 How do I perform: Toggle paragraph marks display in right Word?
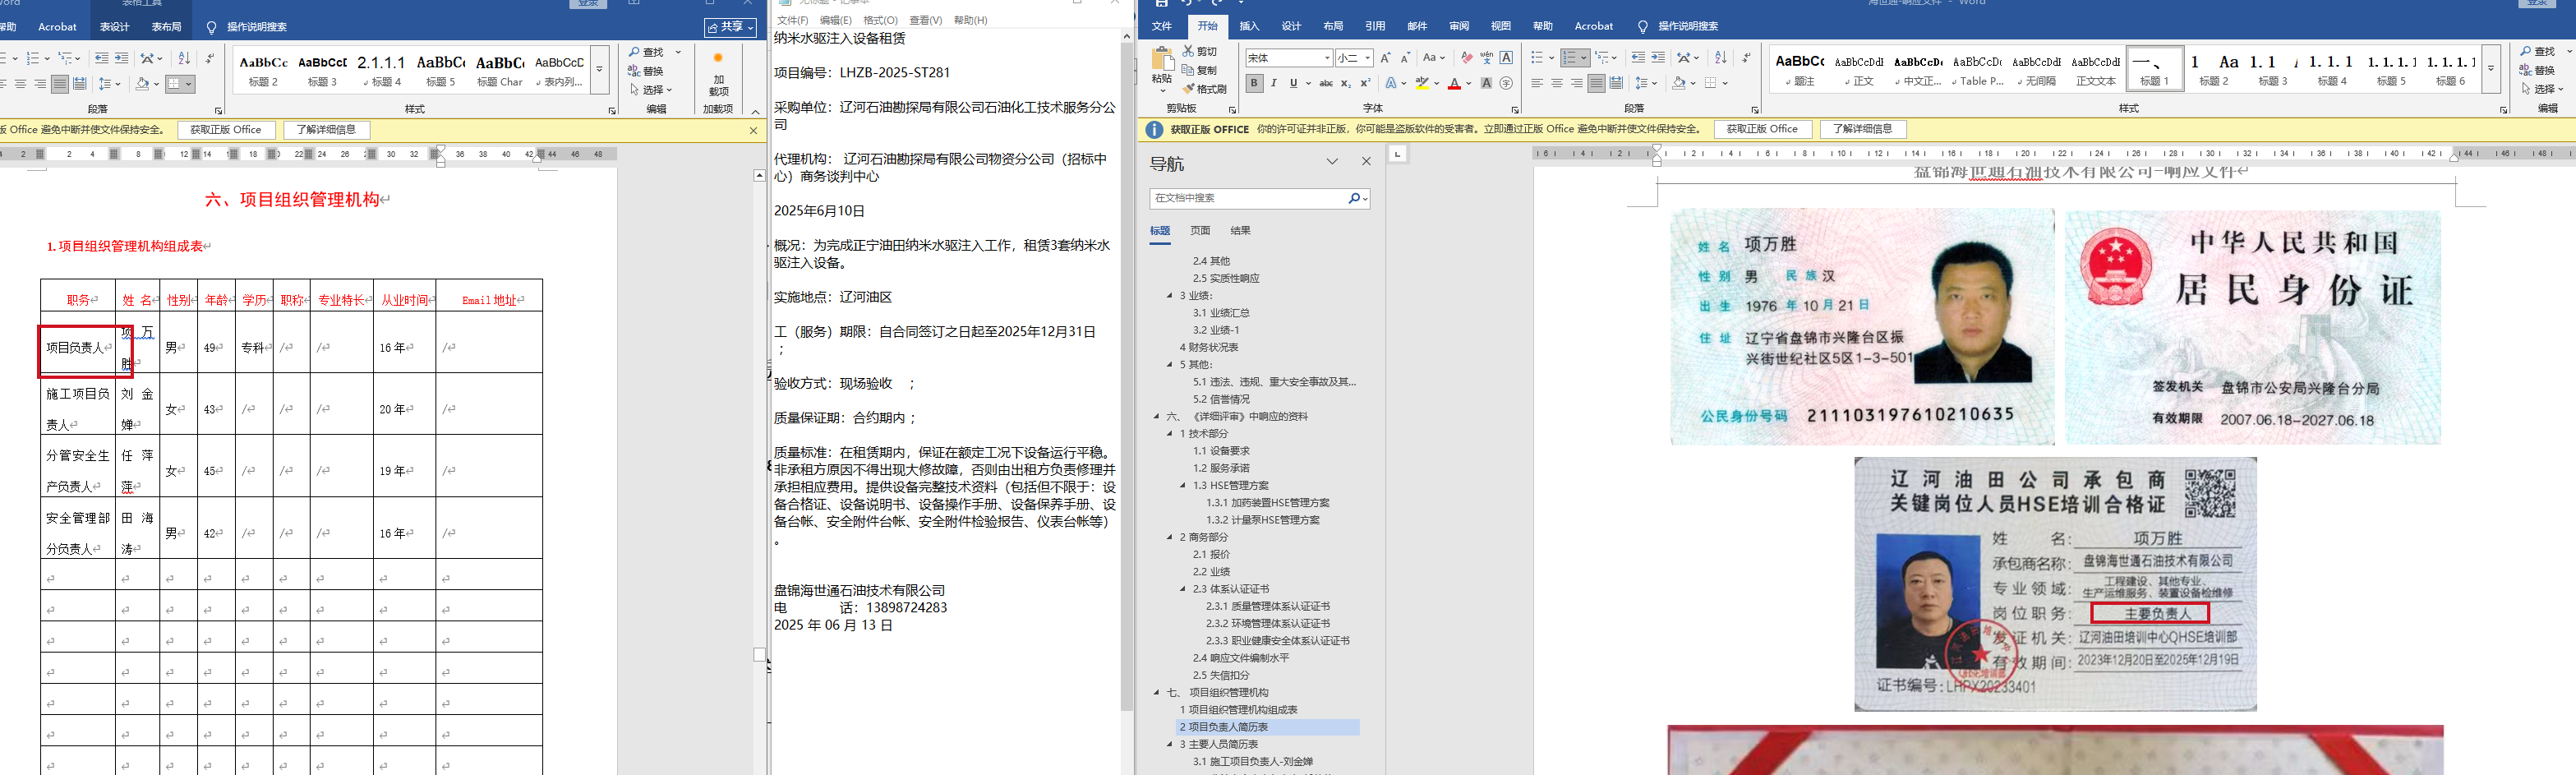[1746, 58]
